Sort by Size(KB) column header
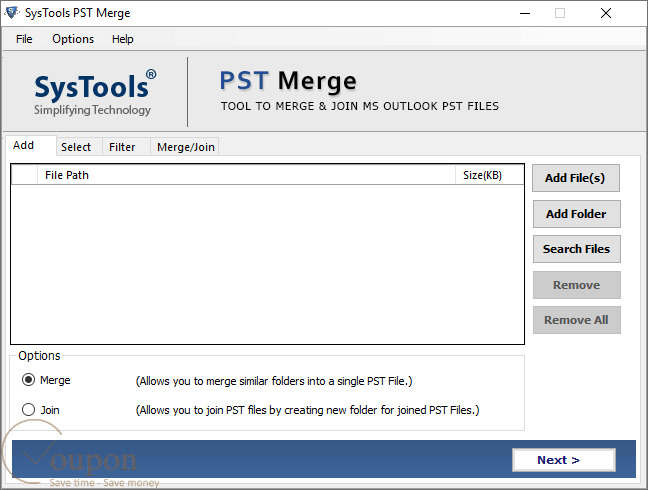This screenshot has width=648, height=490. point(489,175)
